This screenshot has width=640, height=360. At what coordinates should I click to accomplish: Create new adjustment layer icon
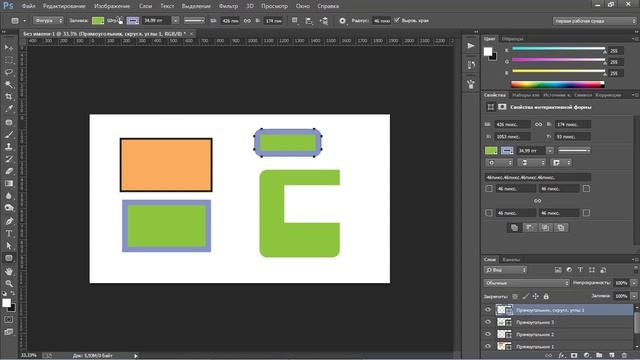[x=587, y=356]
